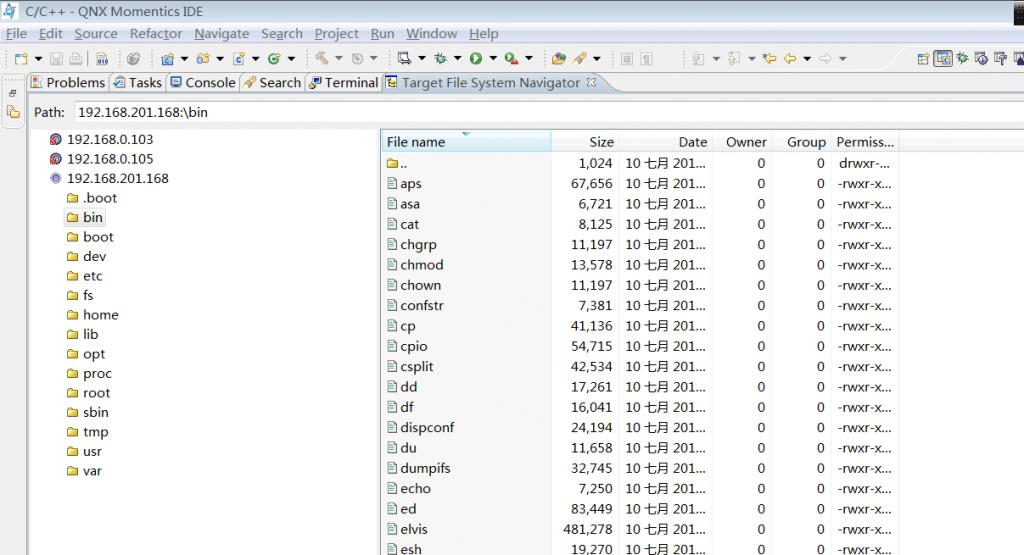
Task: Sort by the Size column header
Action: 584,142
